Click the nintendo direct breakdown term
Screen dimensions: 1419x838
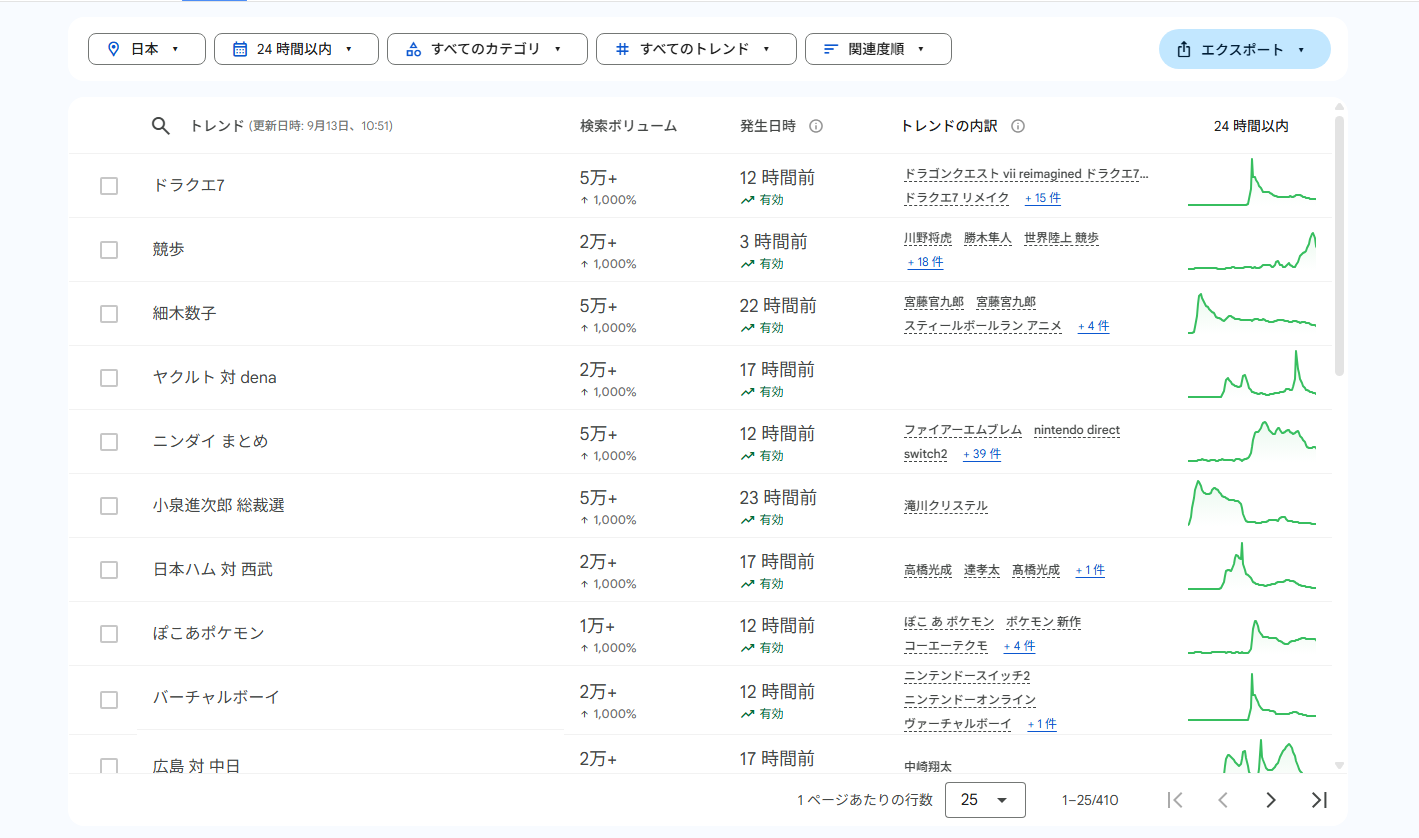pyautogui.click(x=1077, y=430)
